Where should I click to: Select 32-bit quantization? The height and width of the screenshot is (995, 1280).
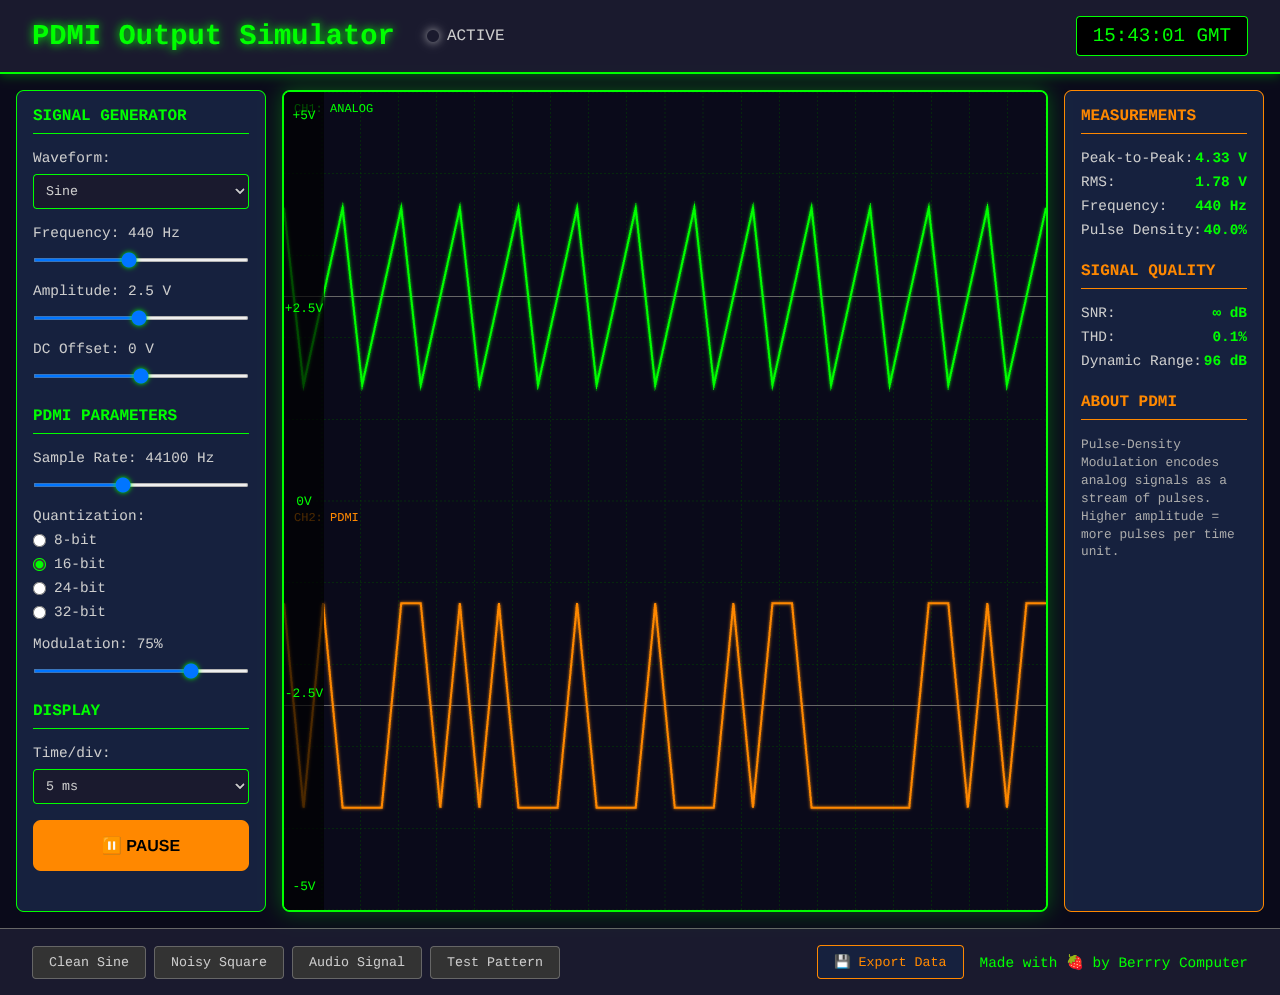[39, 612]
